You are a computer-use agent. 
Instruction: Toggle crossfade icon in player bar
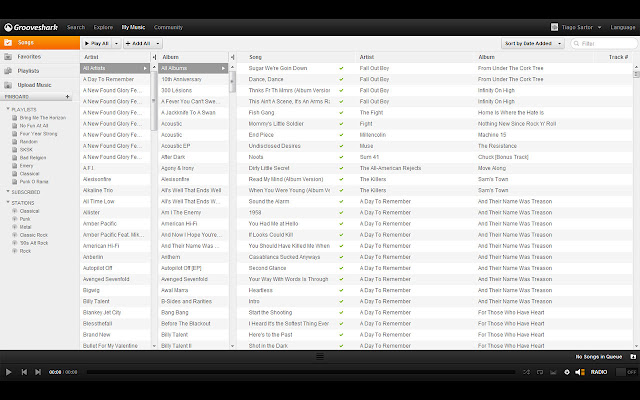pos(553,372)
